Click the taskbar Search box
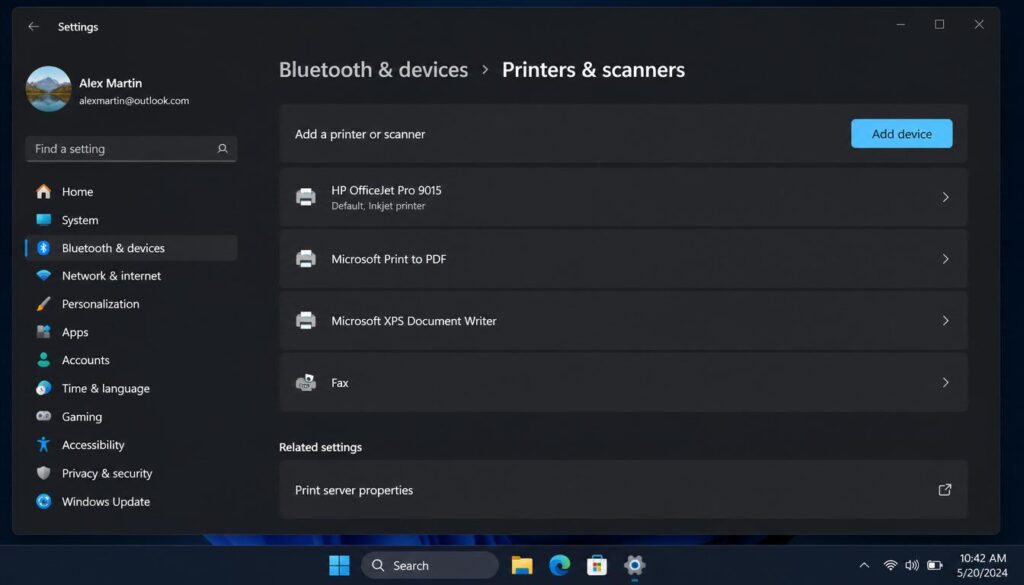The height and width of the screenshot is (585, 1024). pyautogui.click(x=430, y=565)
